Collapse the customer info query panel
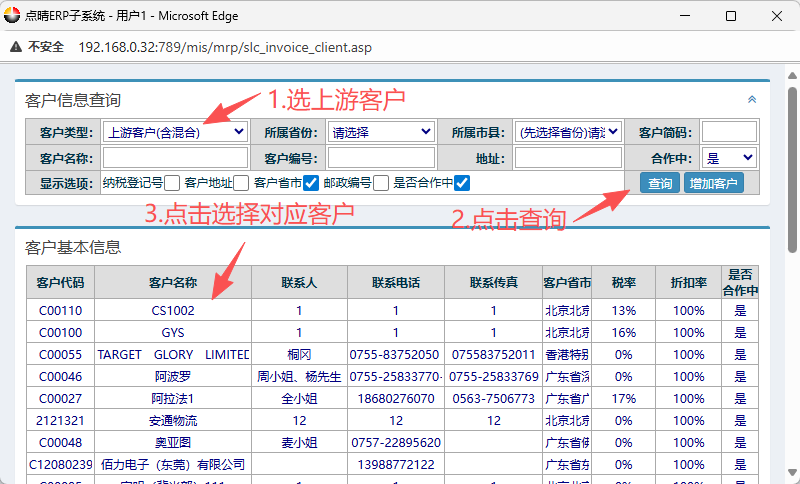800x484 pixels. click(752, 99)
